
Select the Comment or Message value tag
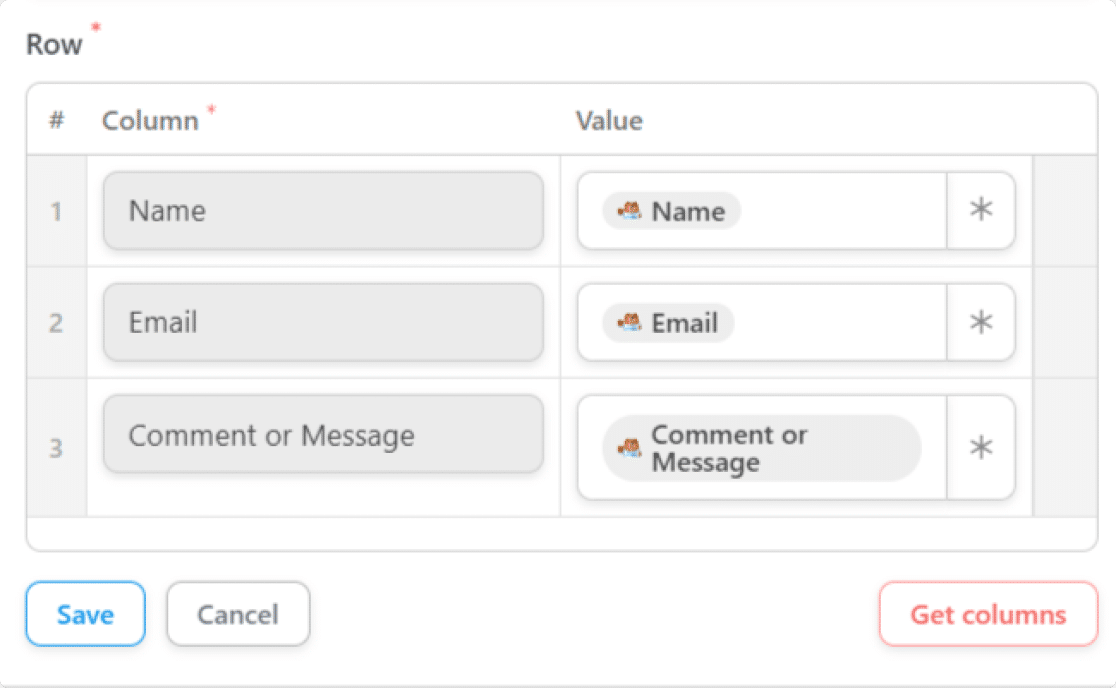coord(760,448)
